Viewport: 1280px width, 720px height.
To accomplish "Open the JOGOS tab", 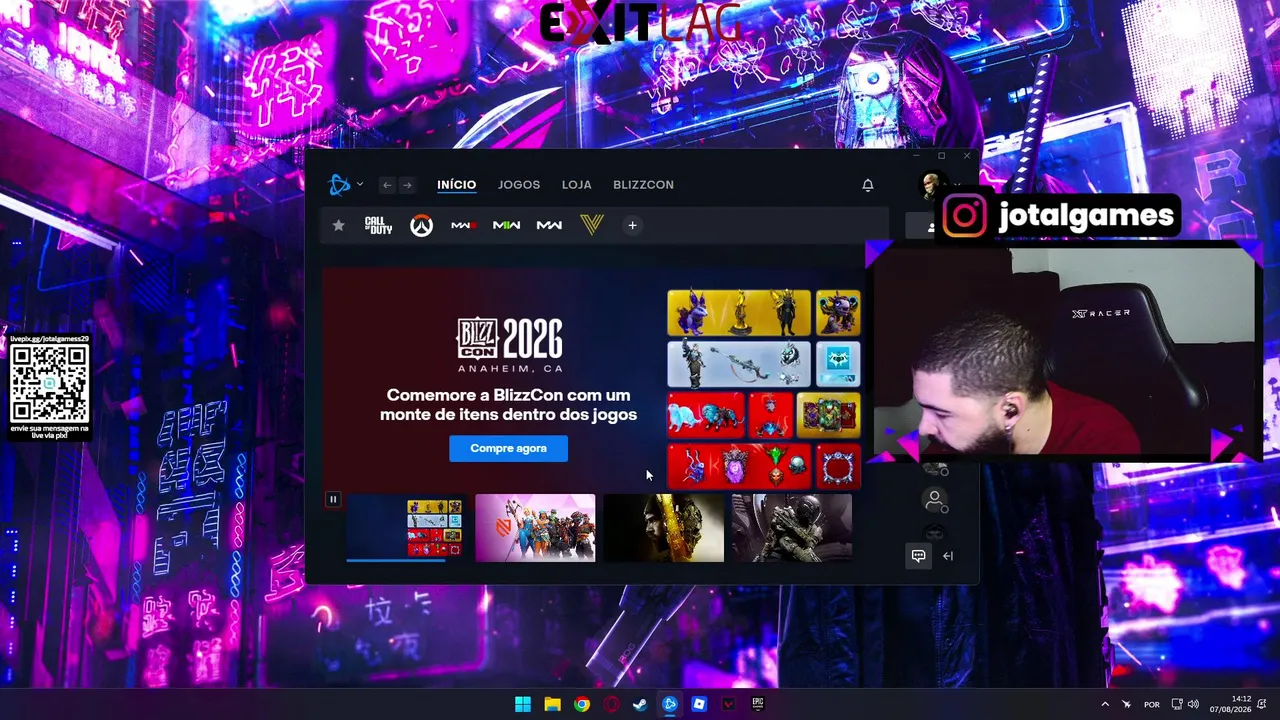I will 519,185.
